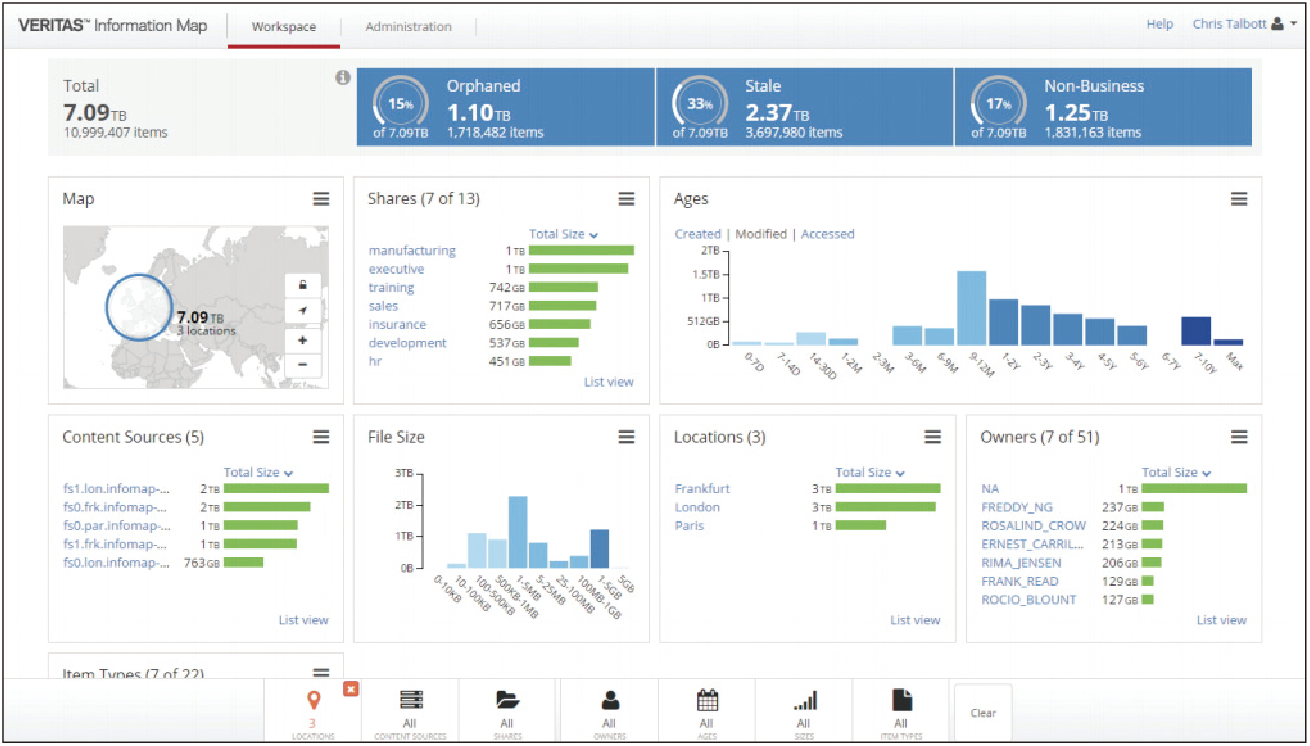Click the Stale 33% ring indicator

coord(698,104)
